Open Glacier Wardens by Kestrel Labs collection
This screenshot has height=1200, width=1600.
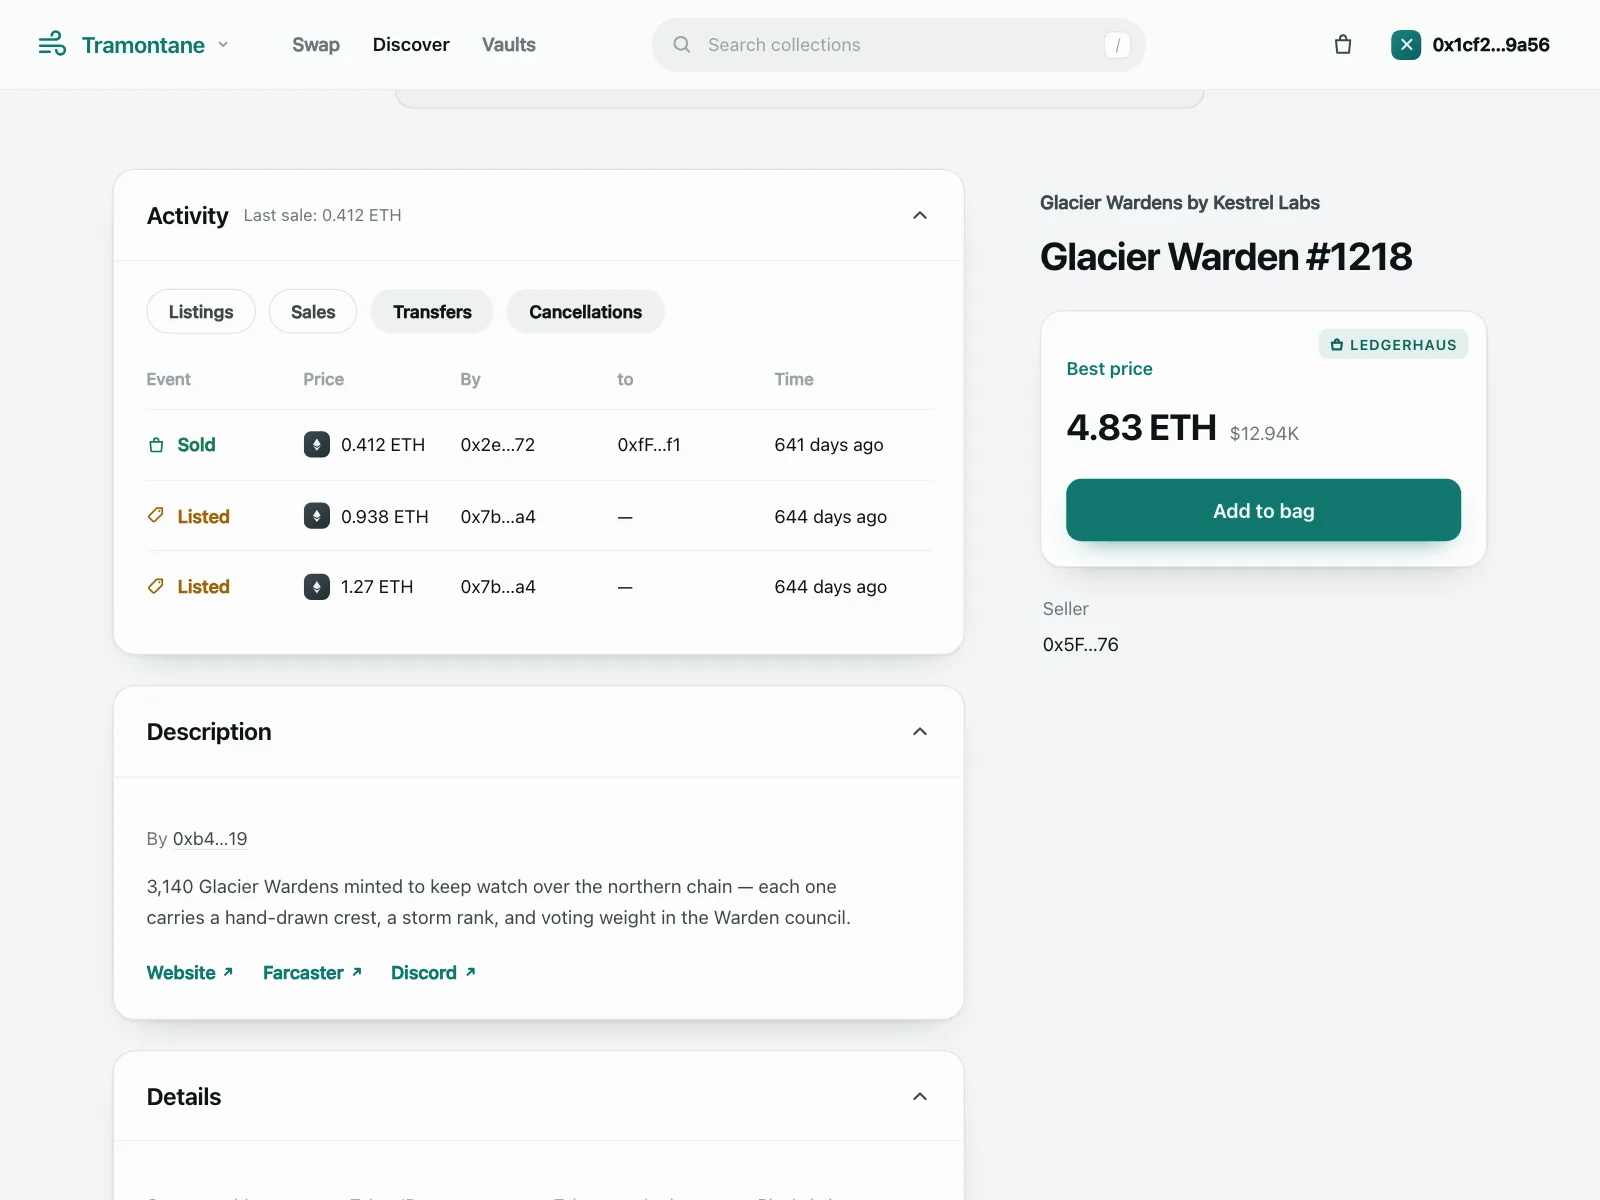pyautogui.click(x=1180, y=203)
